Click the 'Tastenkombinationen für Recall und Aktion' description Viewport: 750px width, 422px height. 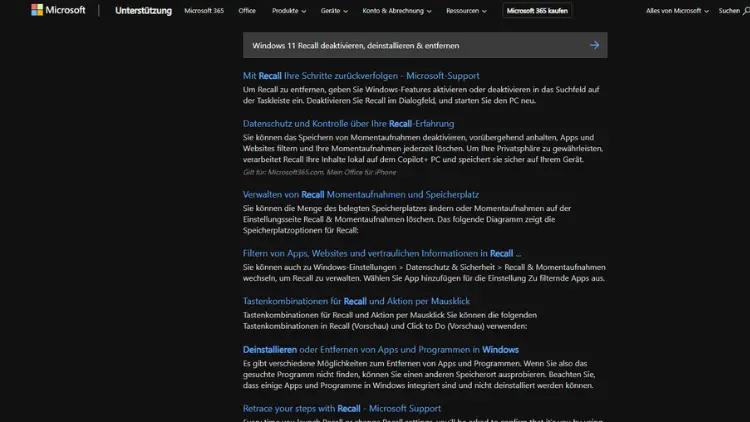coord(389,321)
